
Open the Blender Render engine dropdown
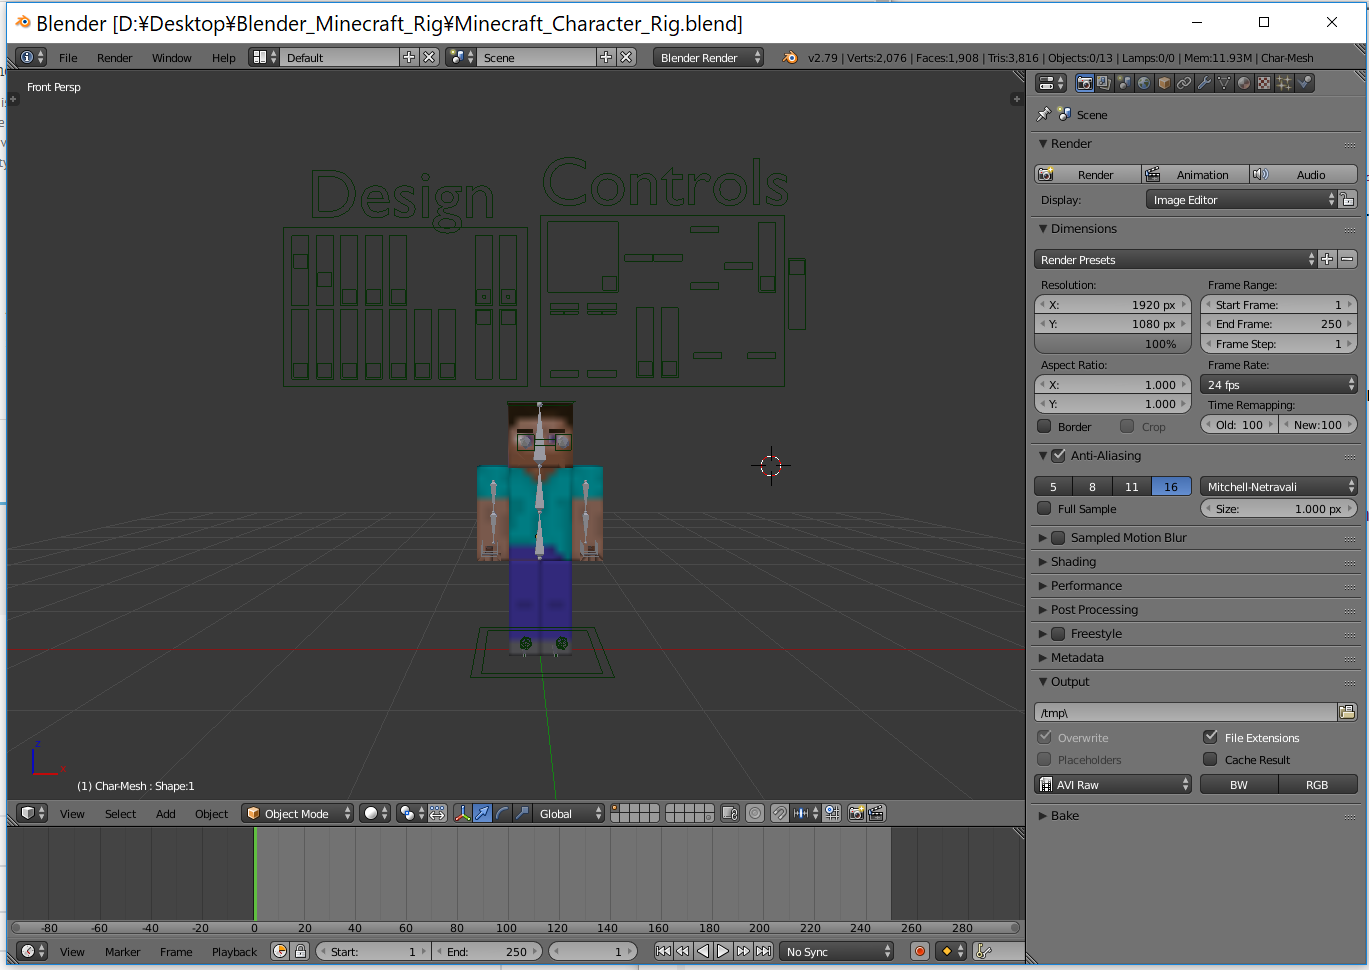(x=709, y=57)
